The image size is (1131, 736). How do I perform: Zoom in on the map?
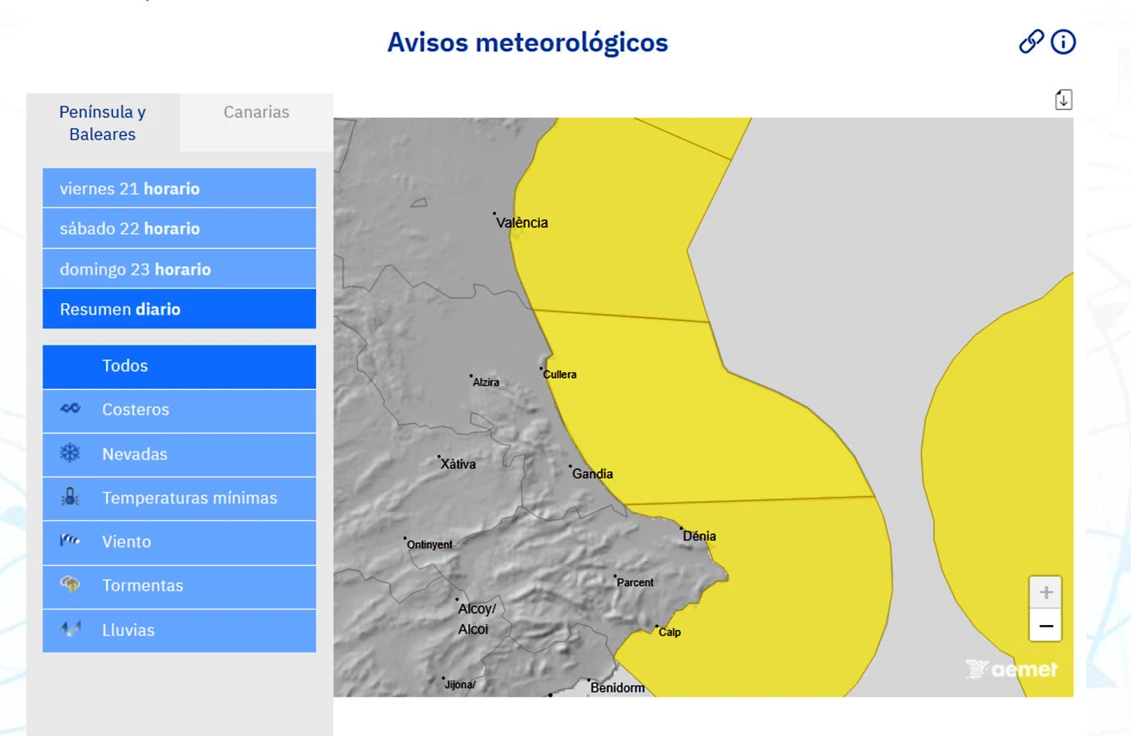point(1045,592)
